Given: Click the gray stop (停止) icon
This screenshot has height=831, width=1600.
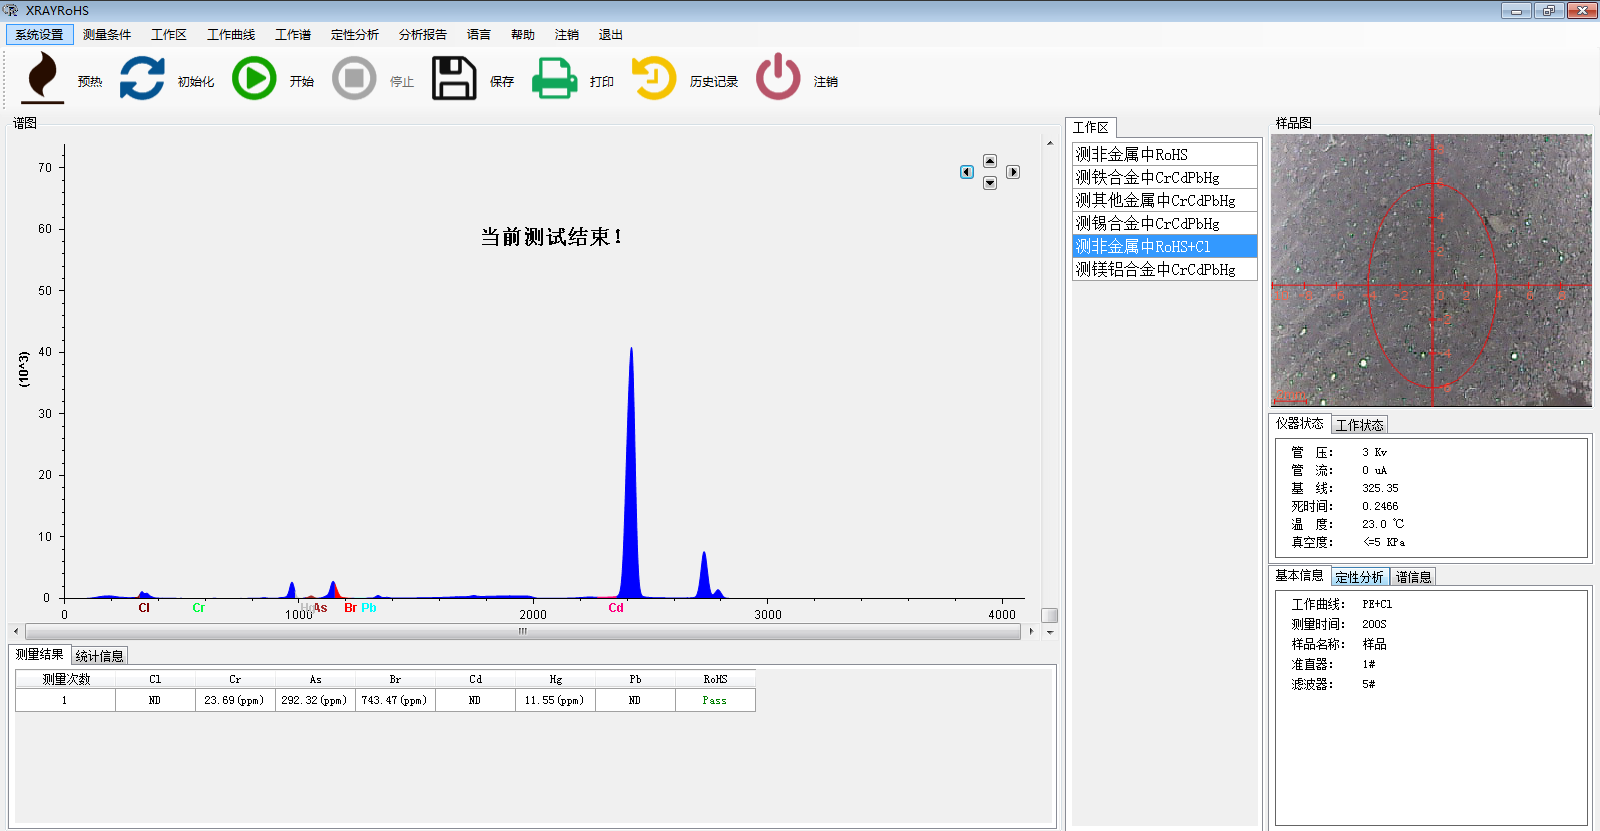Looking at the screenshot, I should pyautogui.click(x=354, y=78).
